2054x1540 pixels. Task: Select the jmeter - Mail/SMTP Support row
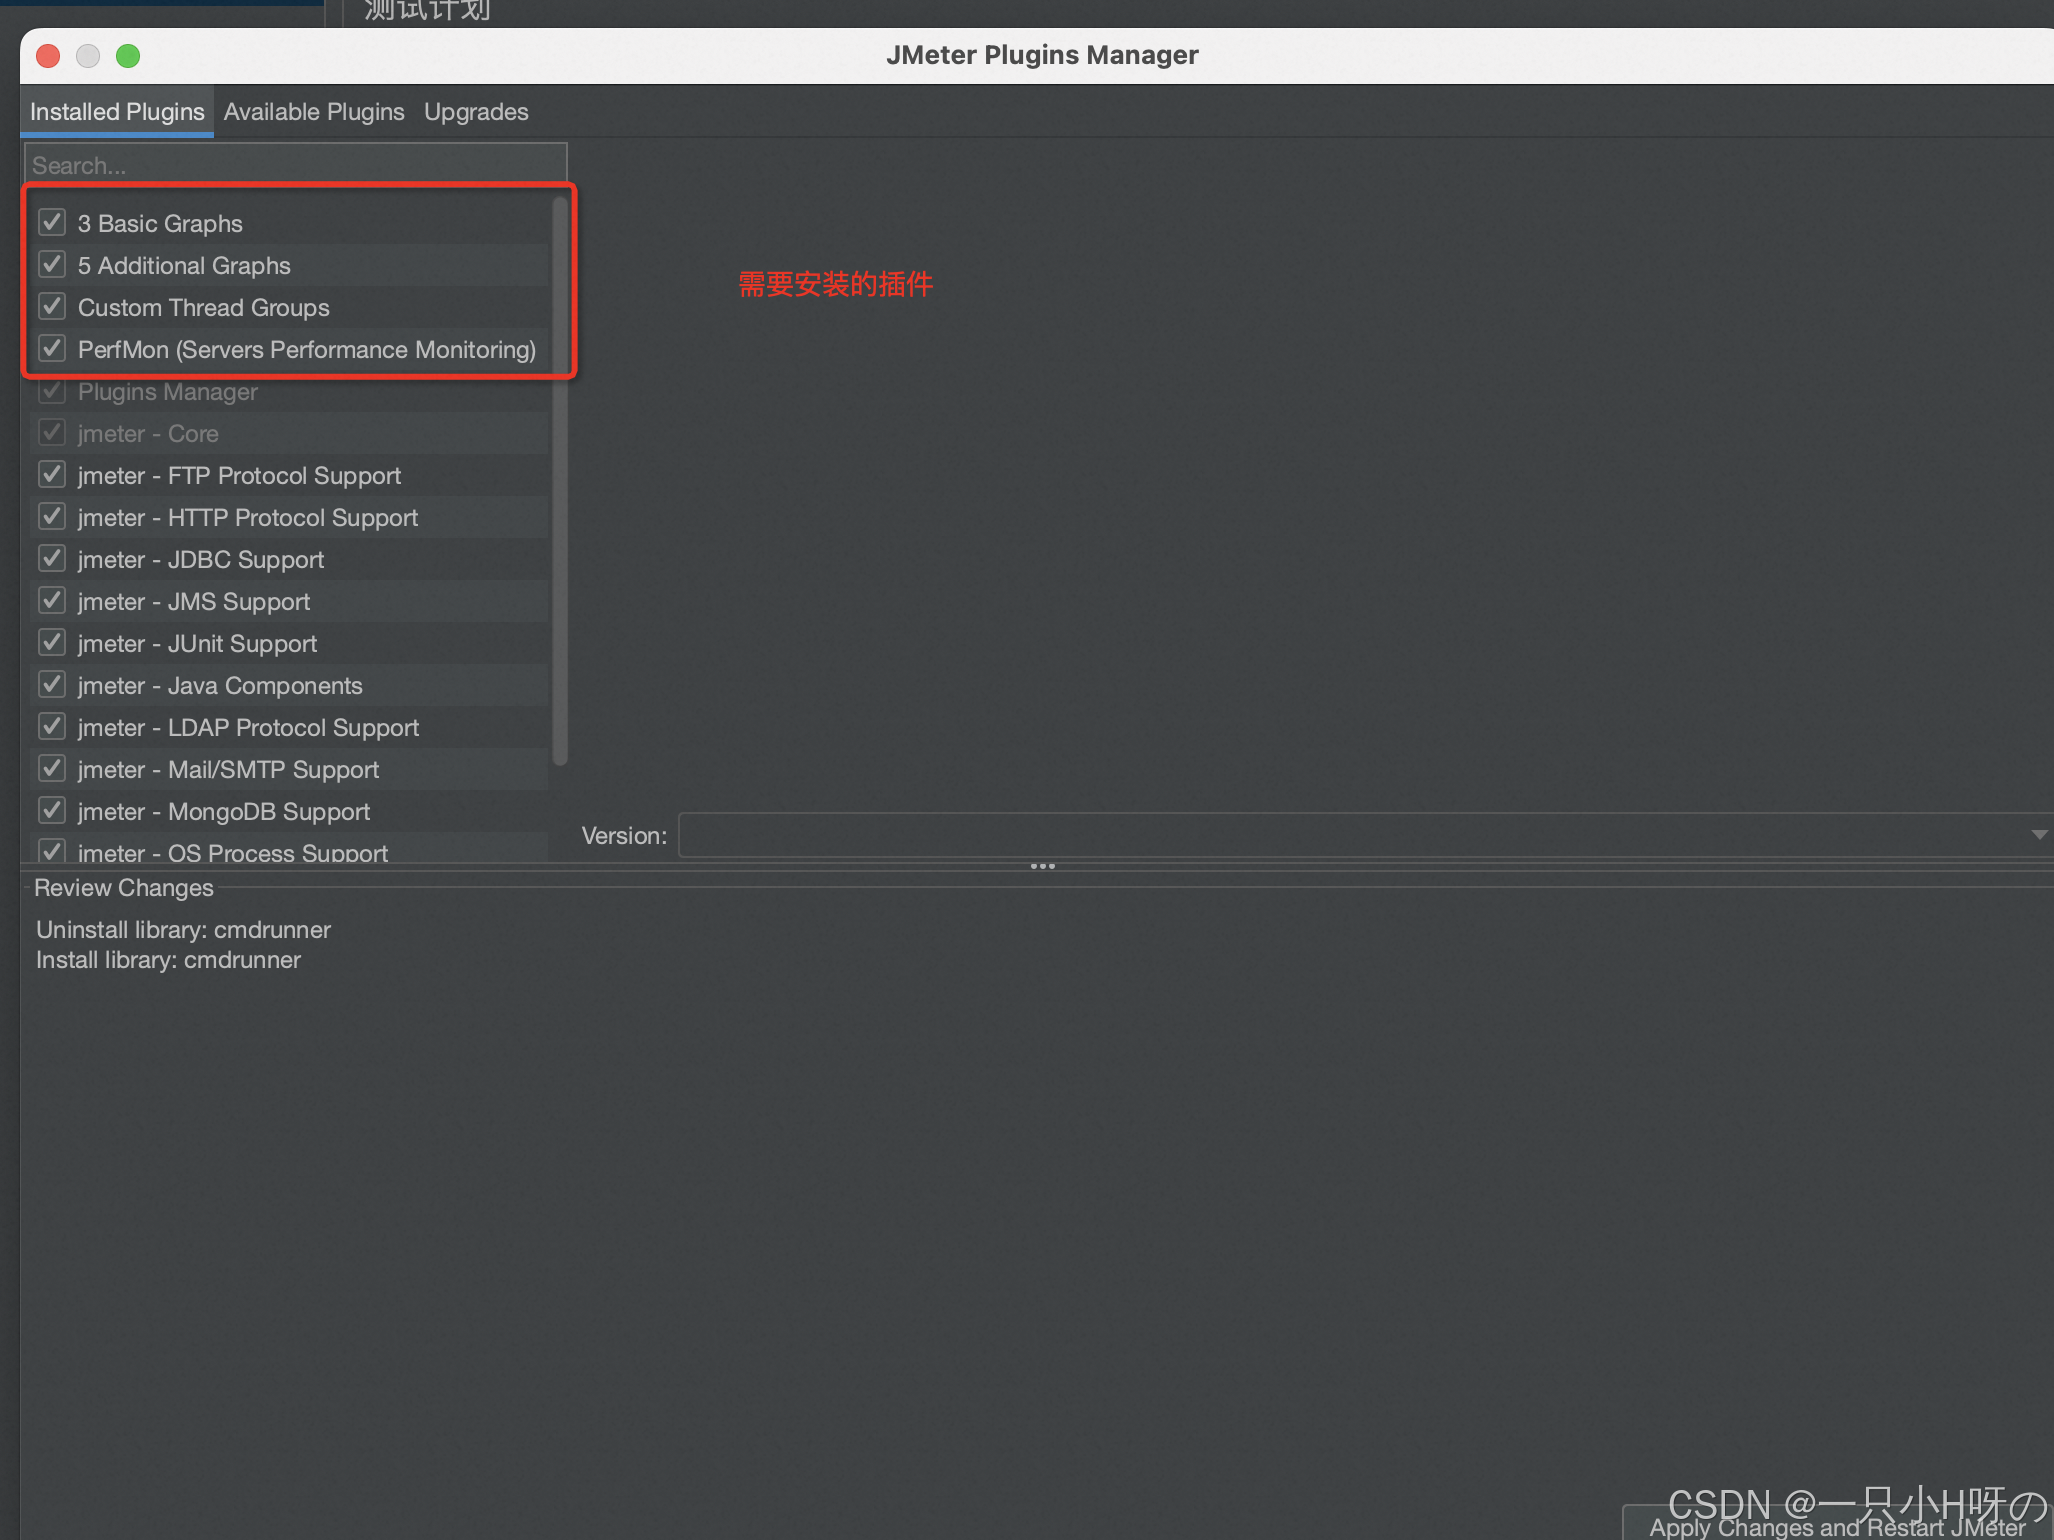[x=290, y=769]
